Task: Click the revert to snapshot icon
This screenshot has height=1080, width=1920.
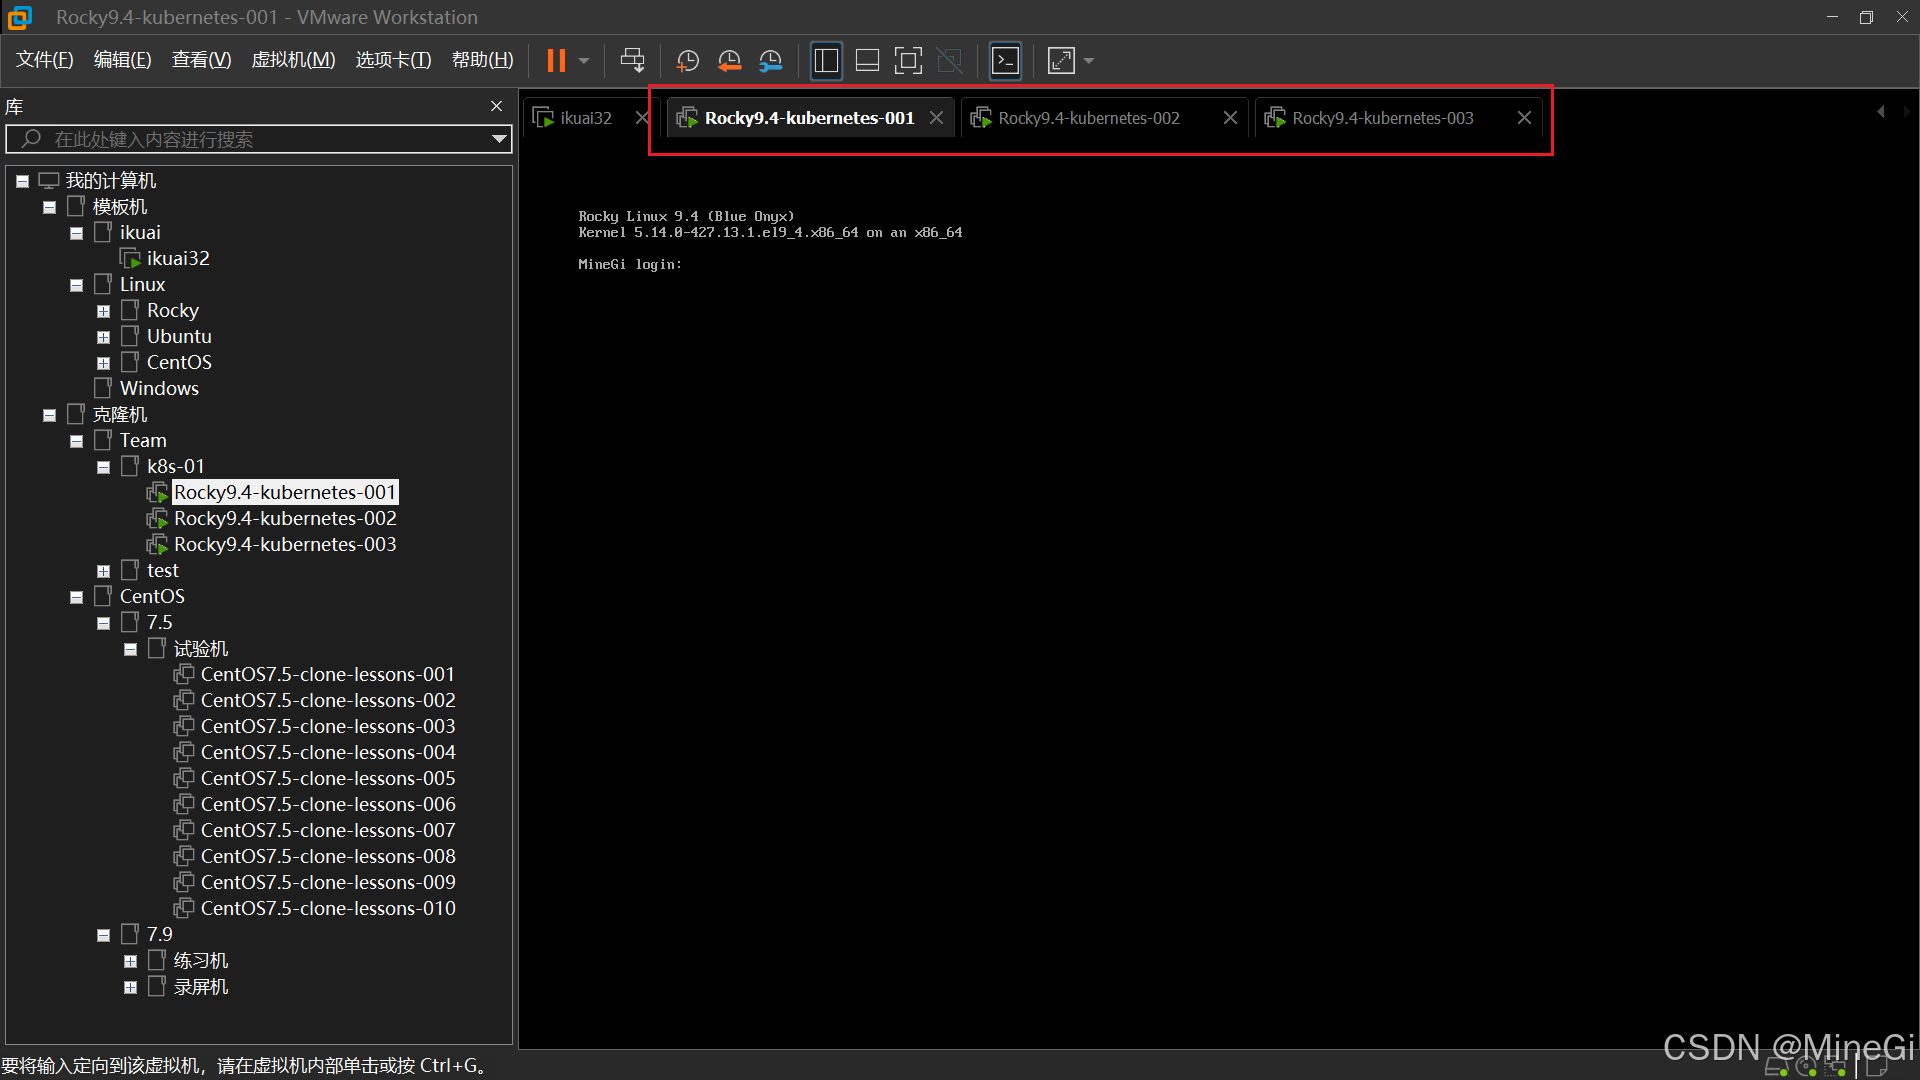Action: [729, 61]
